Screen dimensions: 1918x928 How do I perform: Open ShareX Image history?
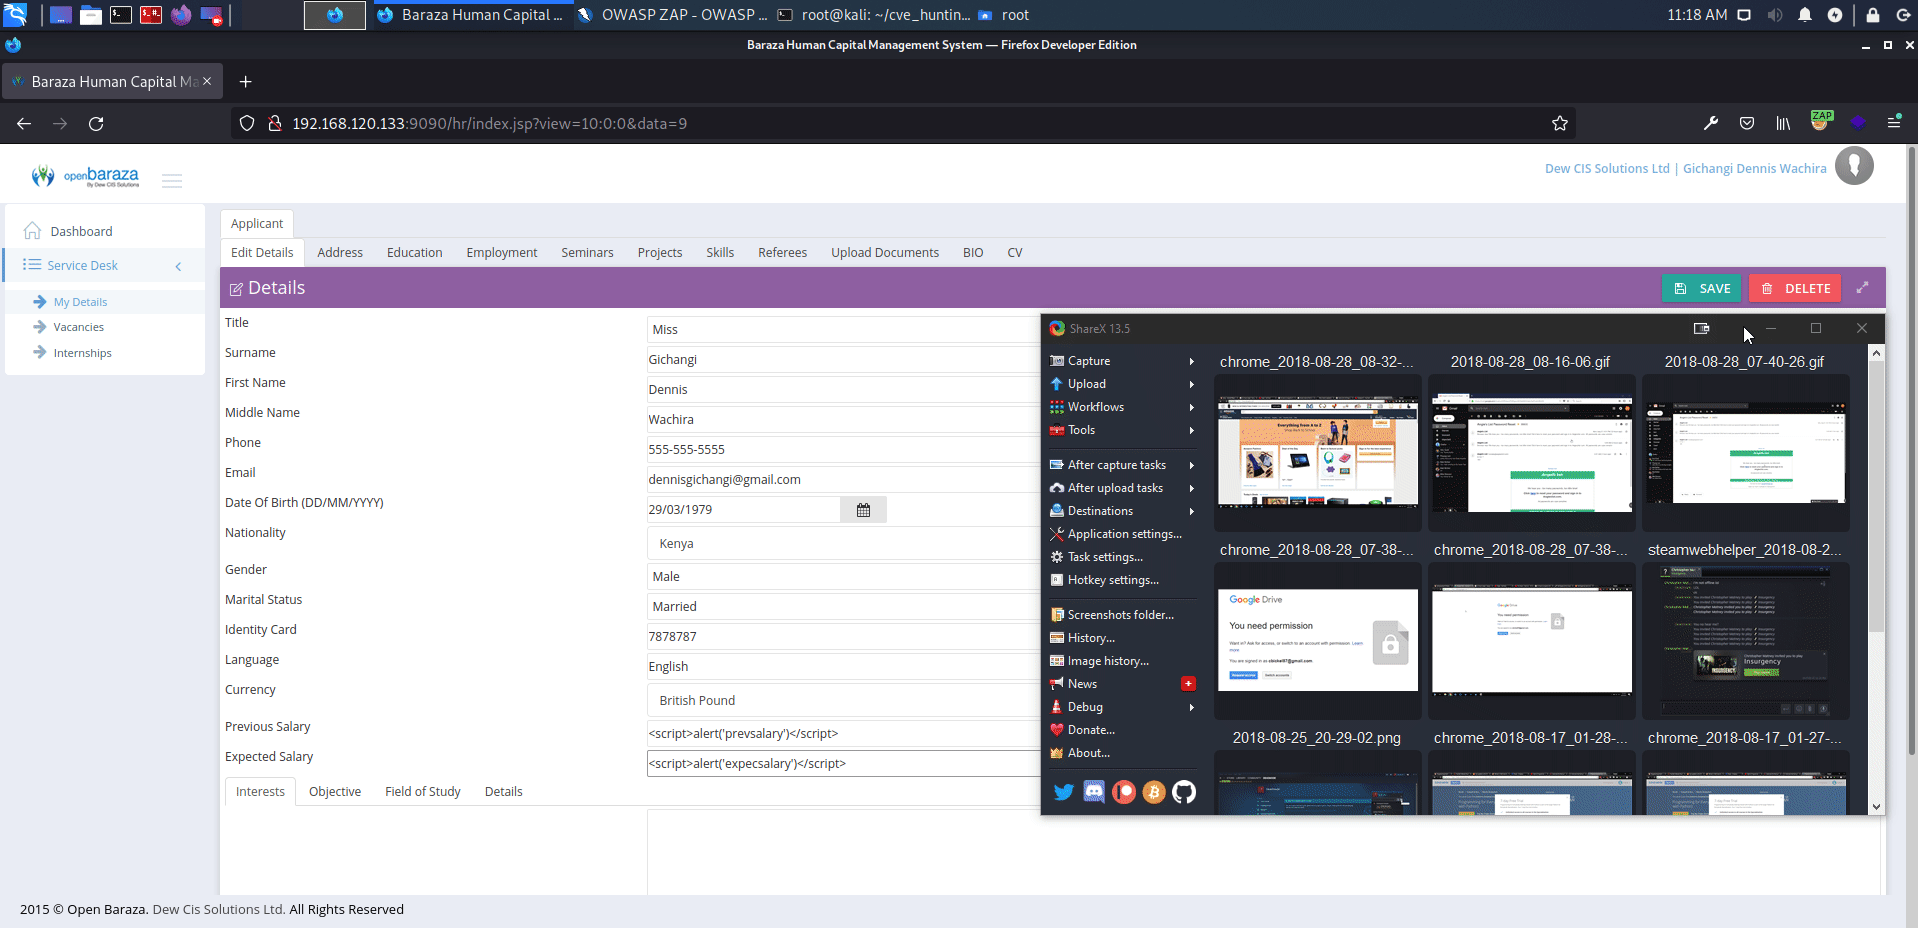click(1123, 661)
